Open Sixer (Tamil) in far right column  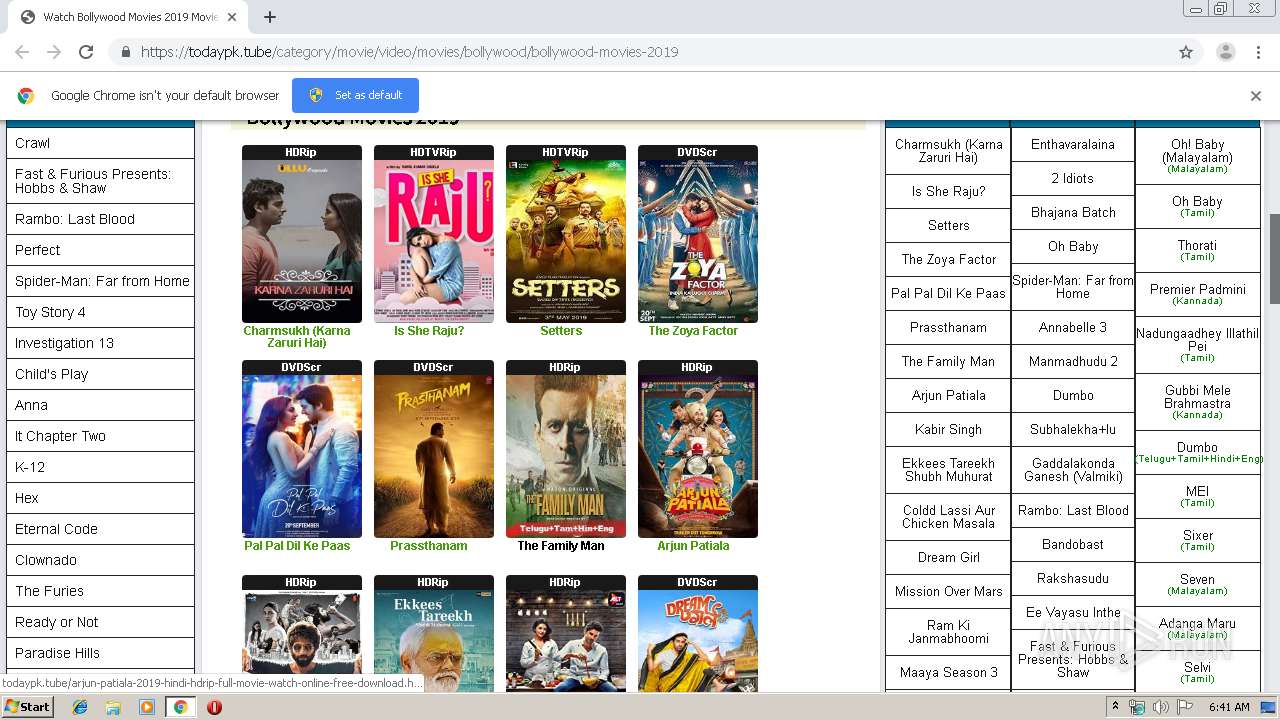coord(1197,540)
